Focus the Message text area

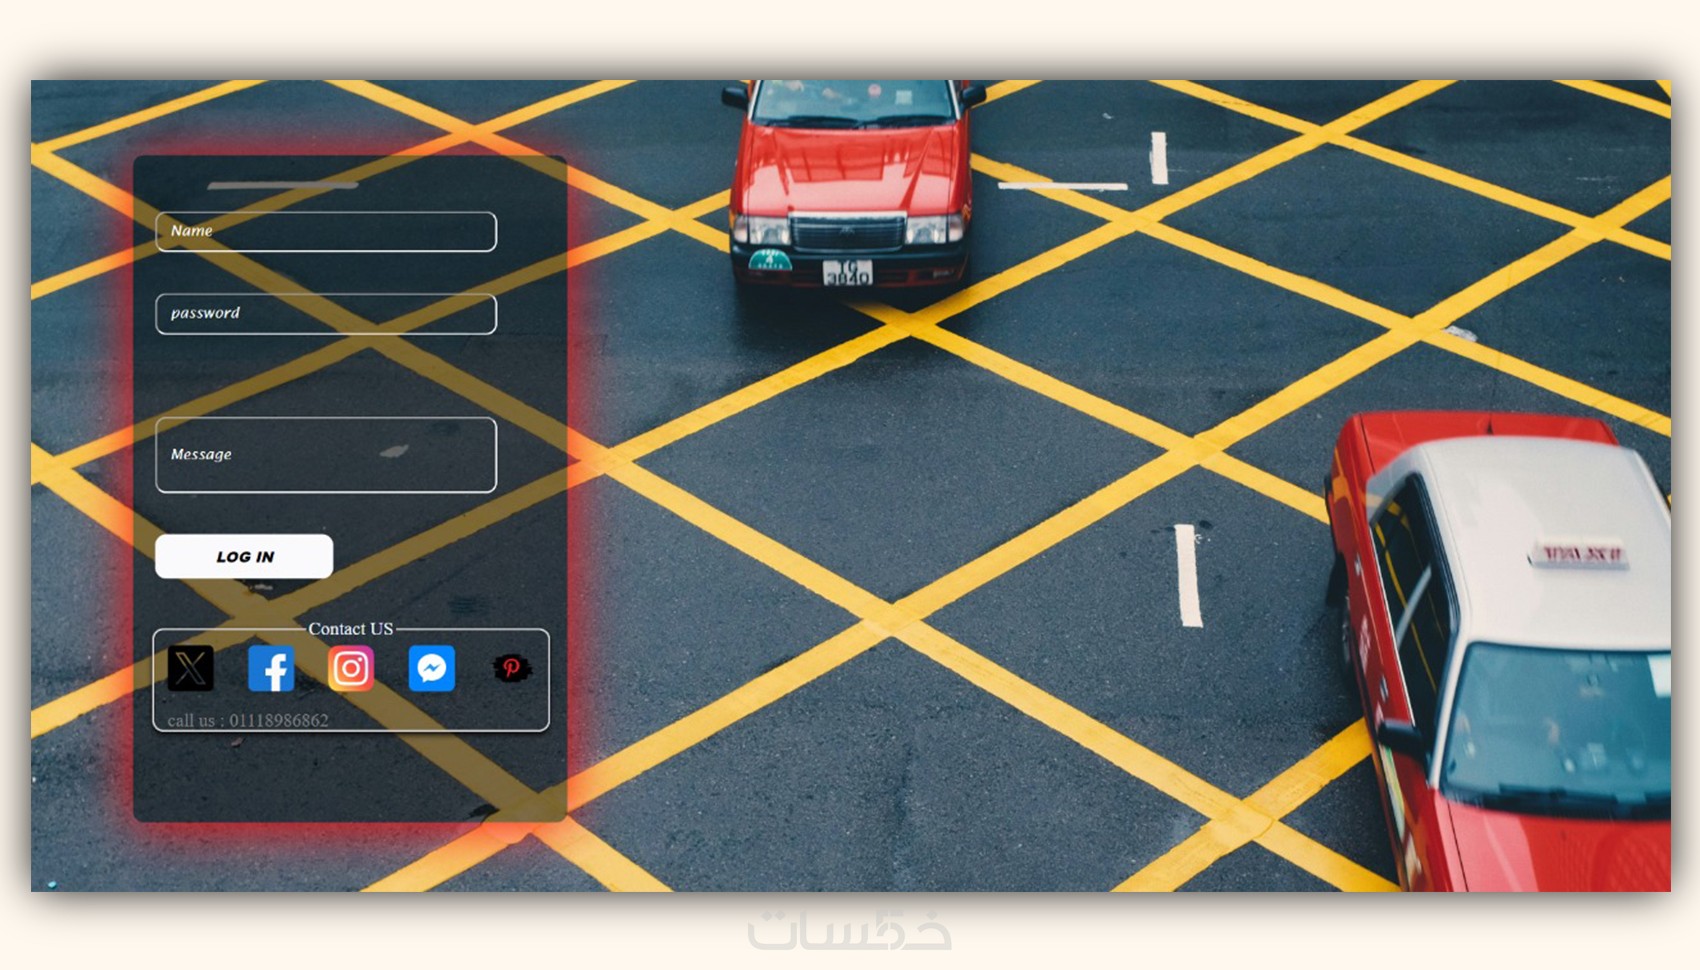tap(326, 455)
